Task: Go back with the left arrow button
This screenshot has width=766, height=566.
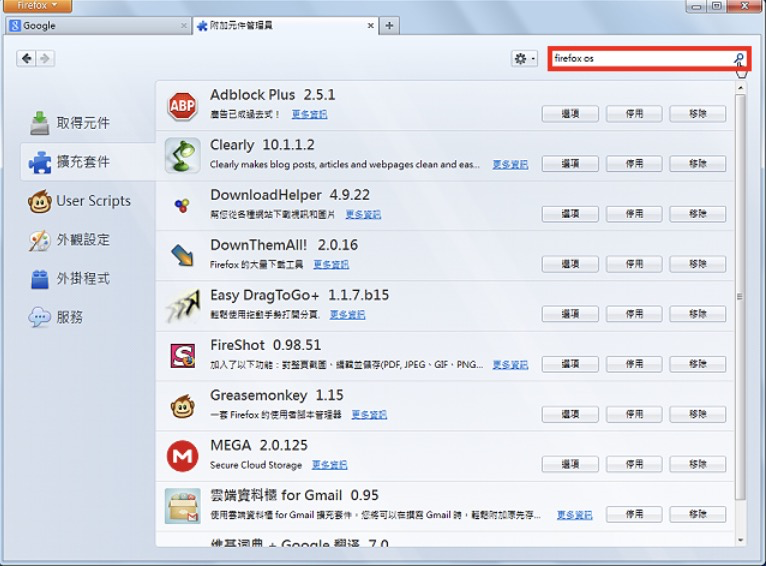Action: (x=26, y=59)
